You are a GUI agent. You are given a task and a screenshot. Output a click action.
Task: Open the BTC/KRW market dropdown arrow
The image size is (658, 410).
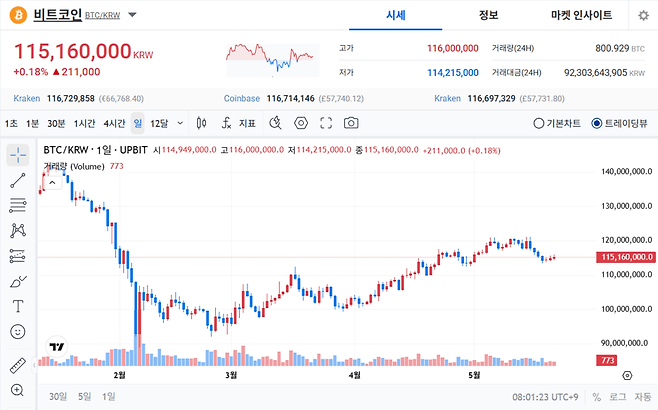point(132,15)
